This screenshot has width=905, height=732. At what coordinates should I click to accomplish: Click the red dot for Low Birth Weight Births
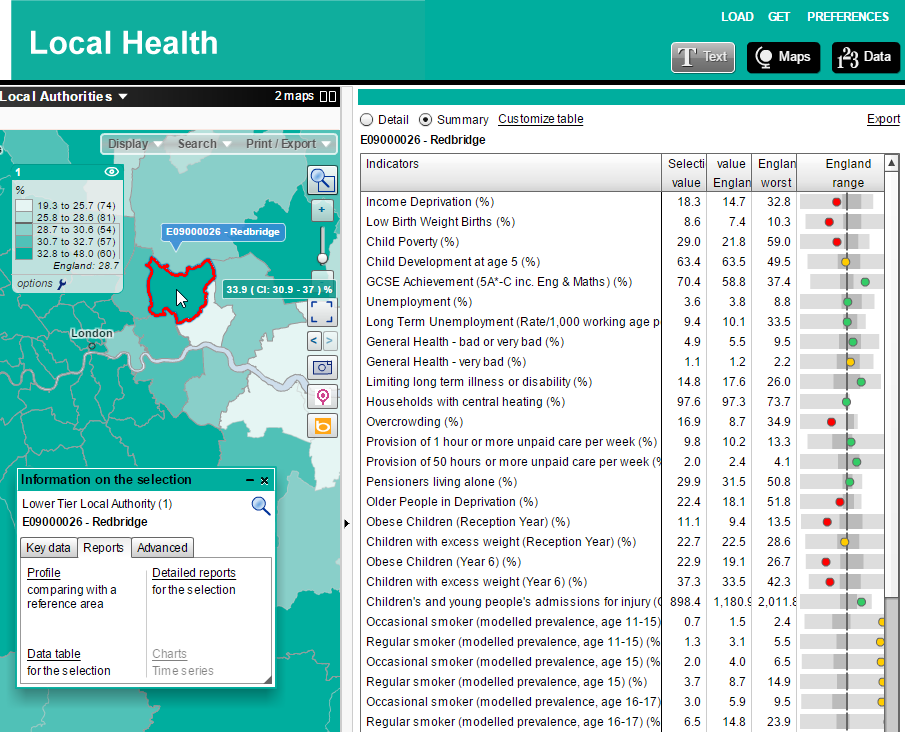[x=829, y=222]
